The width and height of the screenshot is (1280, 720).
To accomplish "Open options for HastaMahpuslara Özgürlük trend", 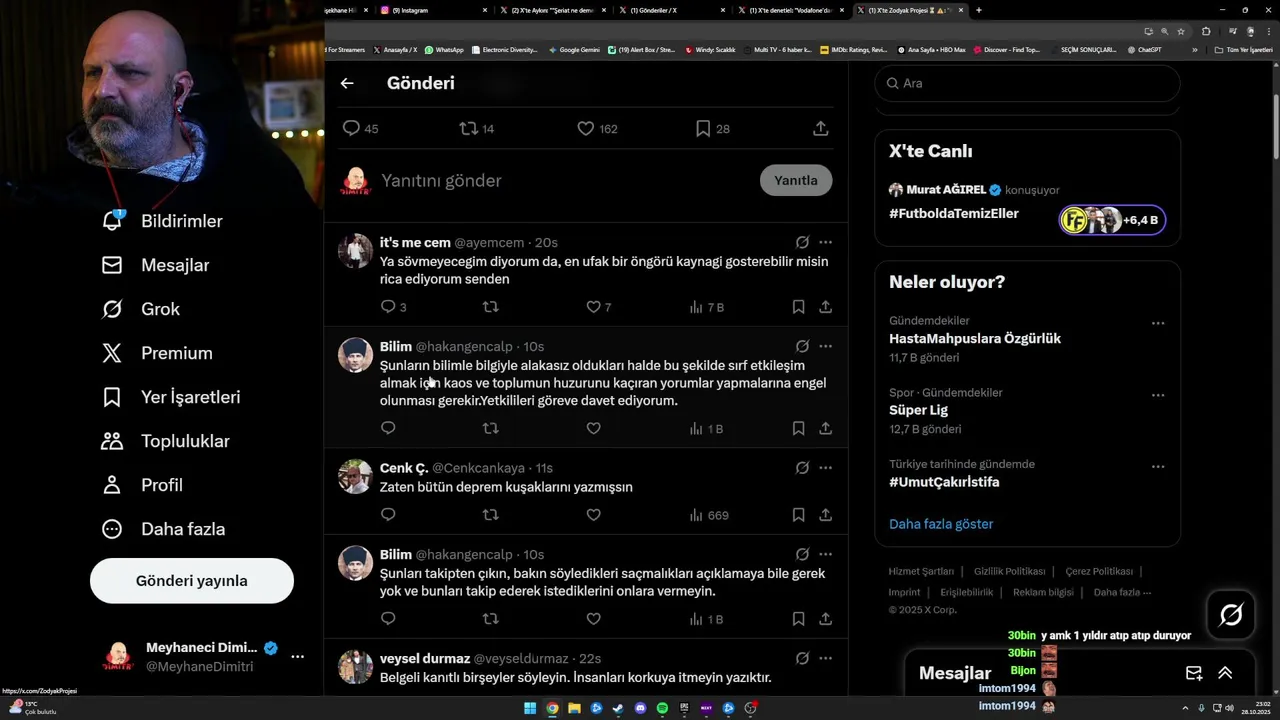I will point(1158,323).
